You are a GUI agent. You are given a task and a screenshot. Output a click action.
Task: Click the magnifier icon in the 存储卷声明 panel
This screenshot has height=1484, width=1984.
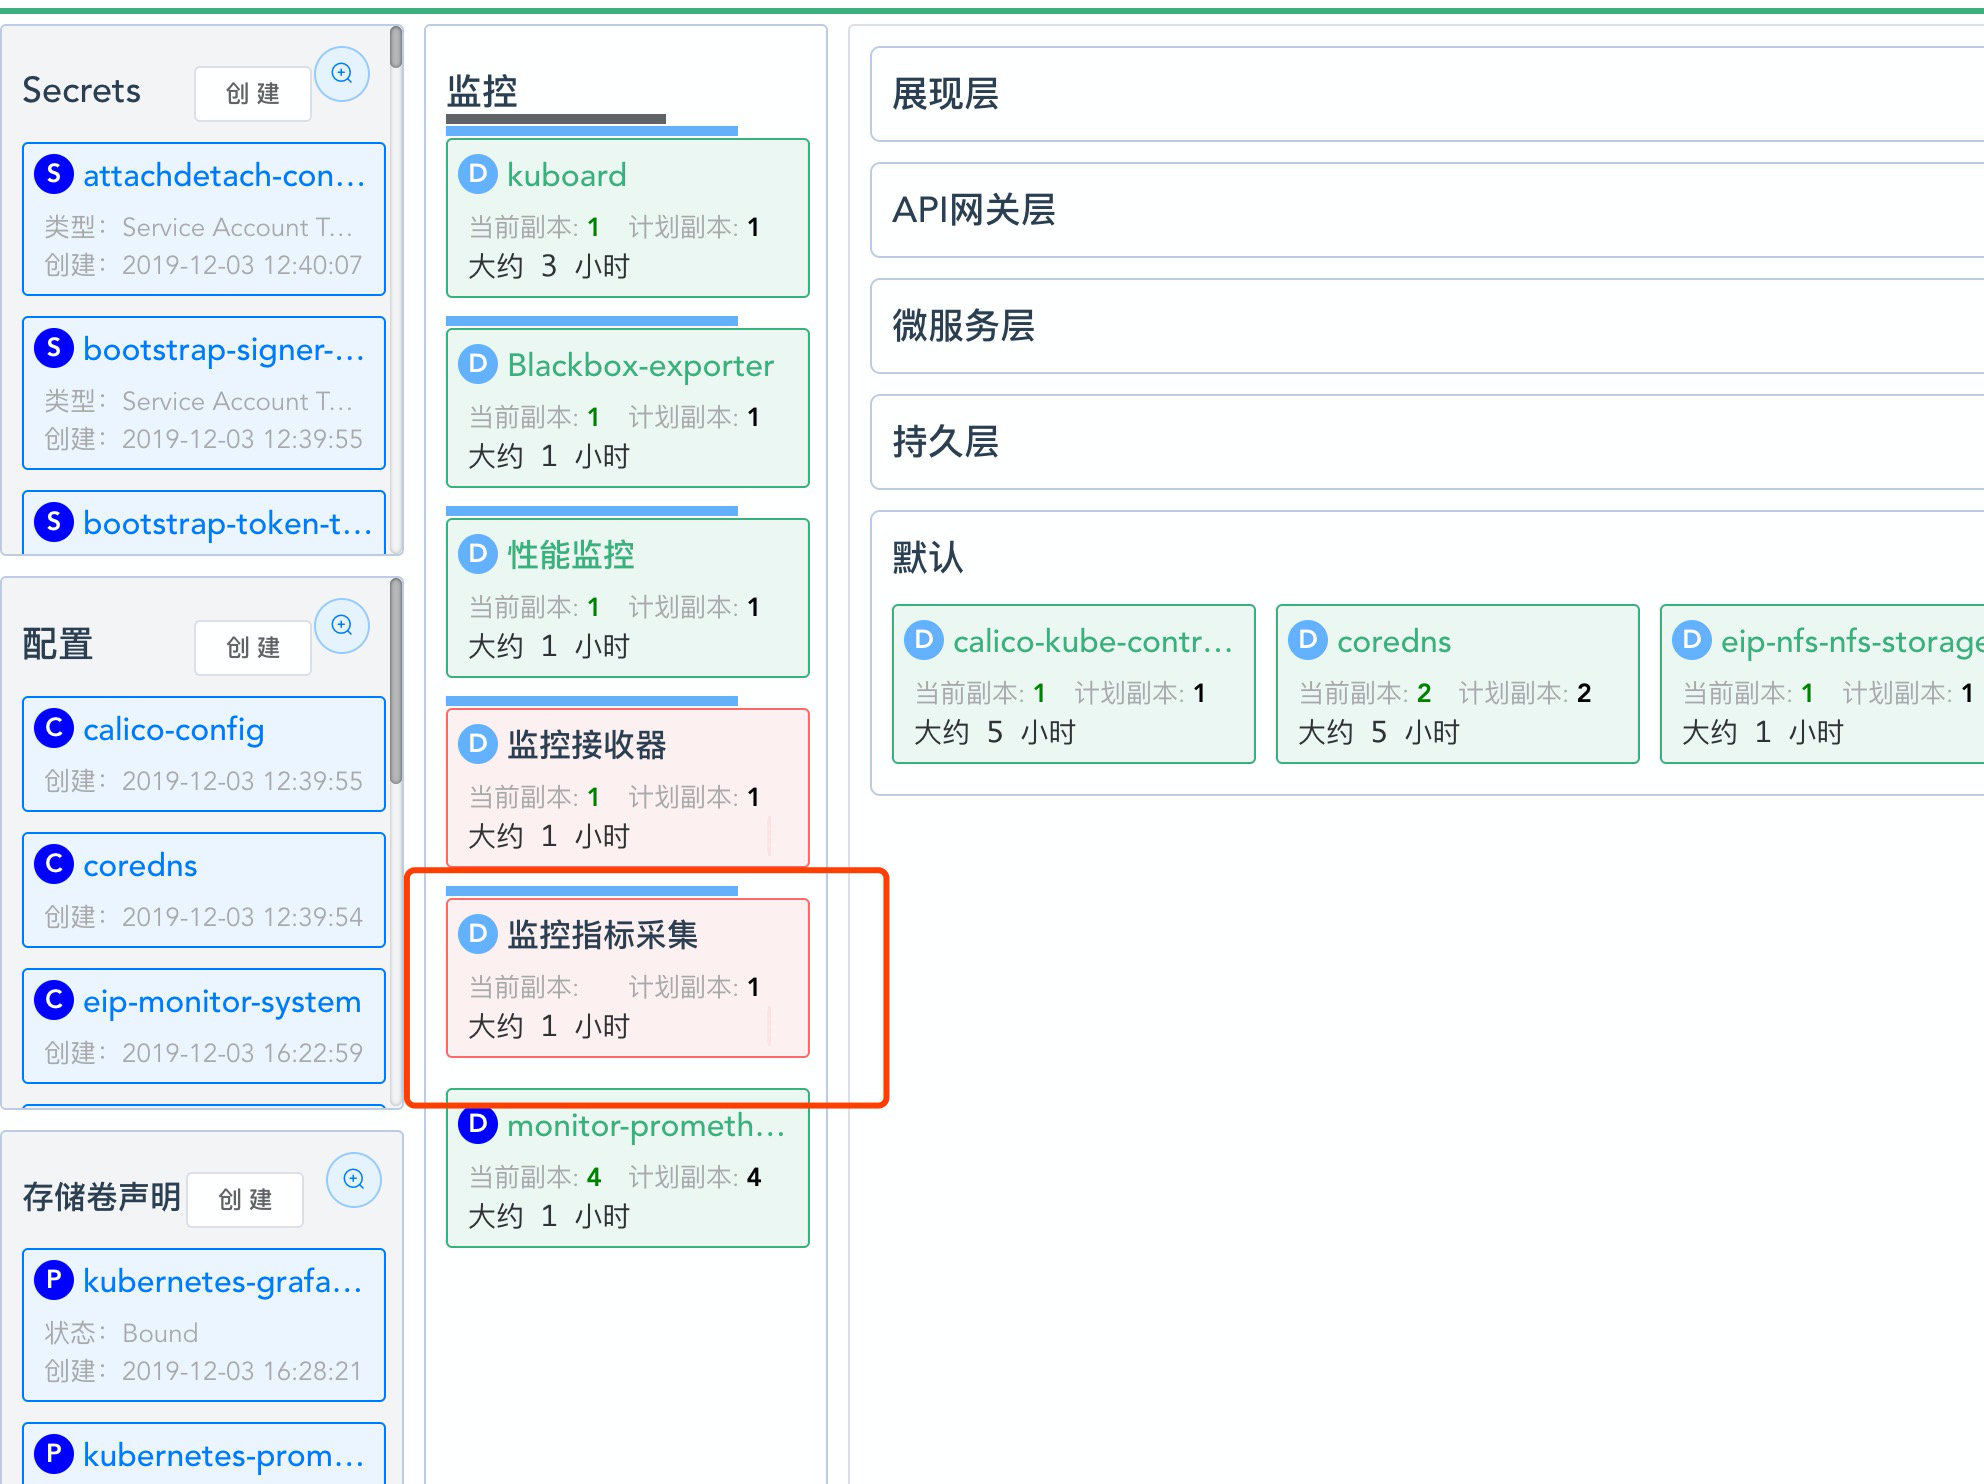tap(352, 1179)
